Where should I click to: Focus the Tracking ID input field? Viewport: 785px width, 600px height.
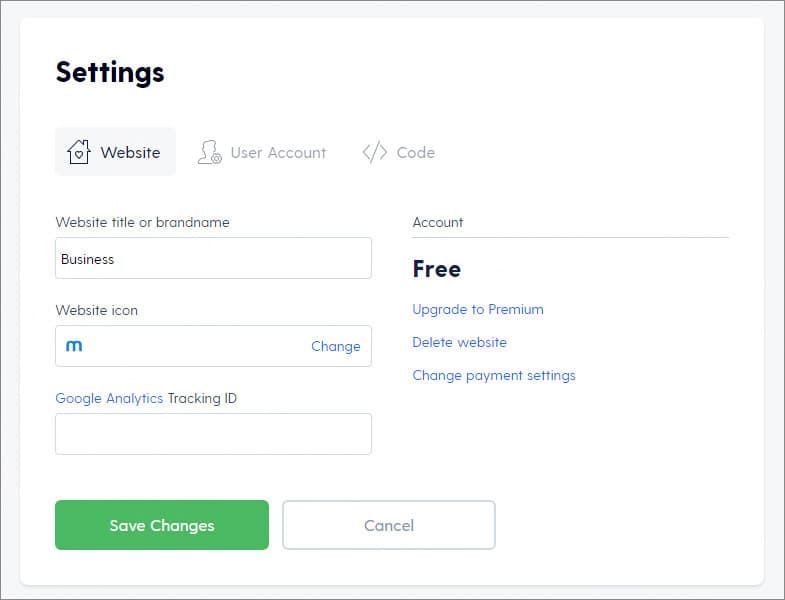(x=213, y=434)
